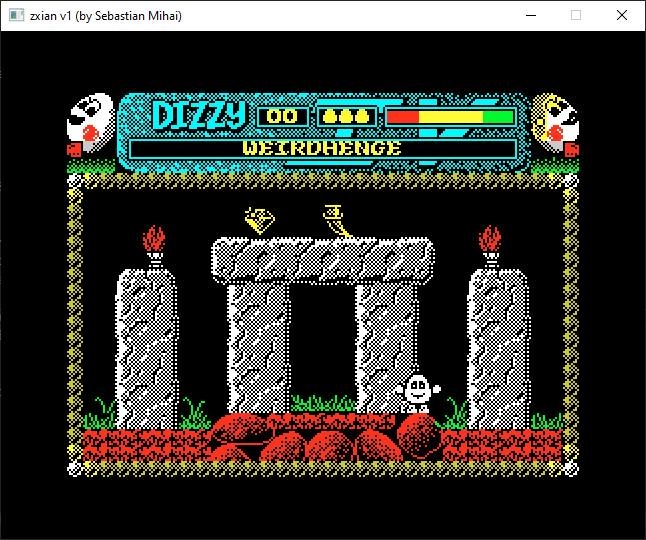Image resolution: width=646 pixels, height=540 pixels.
Task: Click the yellow horn item on the lintel
Action: (337, 221)
